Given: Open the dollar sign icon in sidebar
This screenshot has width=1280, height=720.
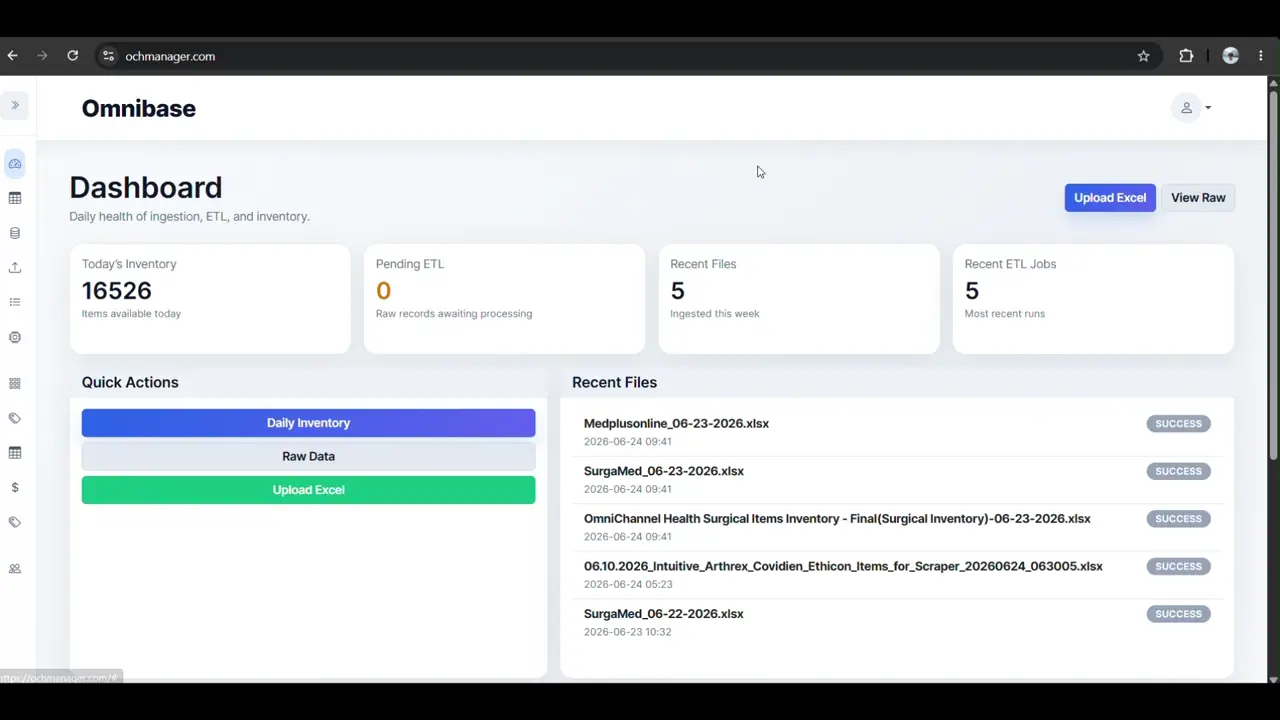Looking at the screenshot, I should [x=15, y=487].
